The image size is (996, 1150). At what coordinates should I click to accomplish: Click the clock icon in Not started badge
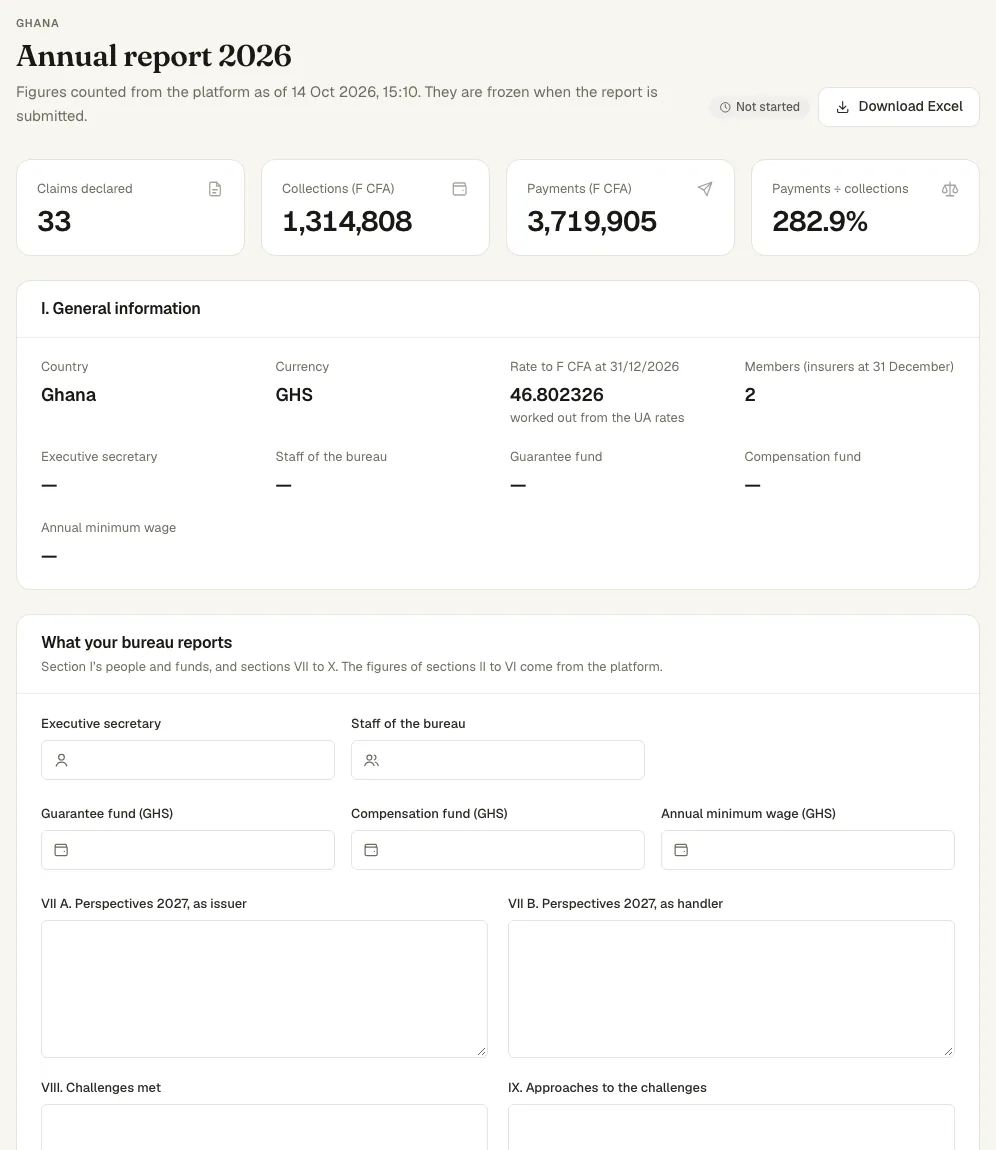pos(725,107)
